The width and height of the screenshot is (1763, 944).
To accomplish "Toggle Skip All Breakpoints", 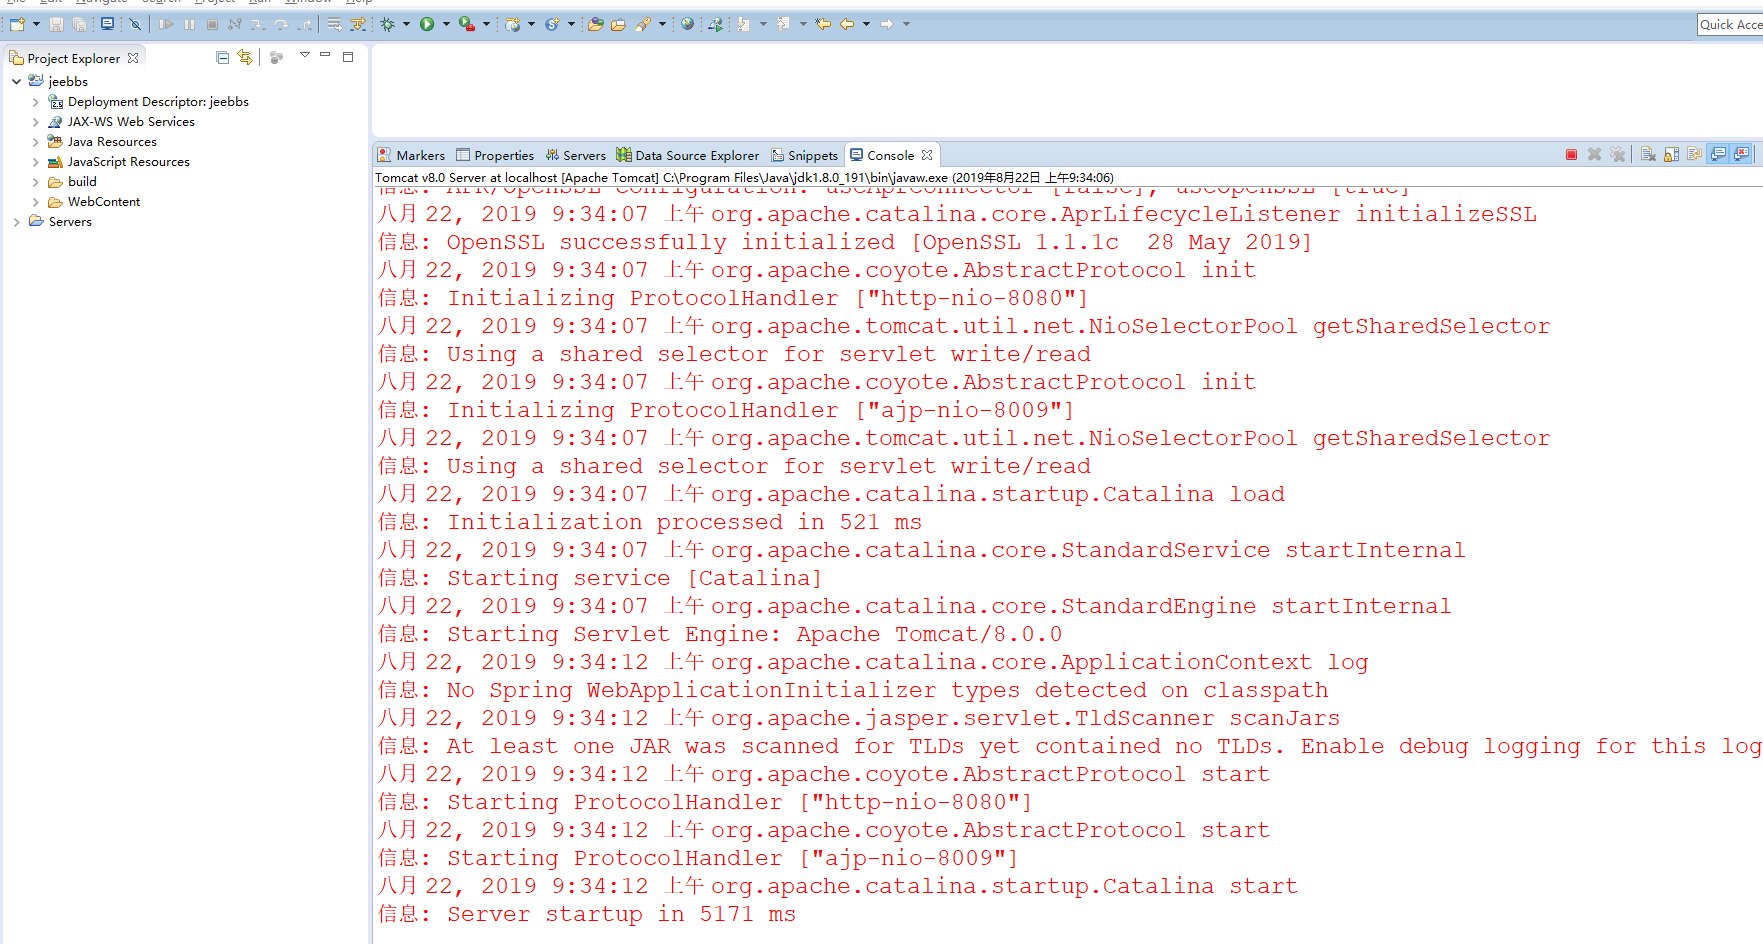I will click(135, 24).
